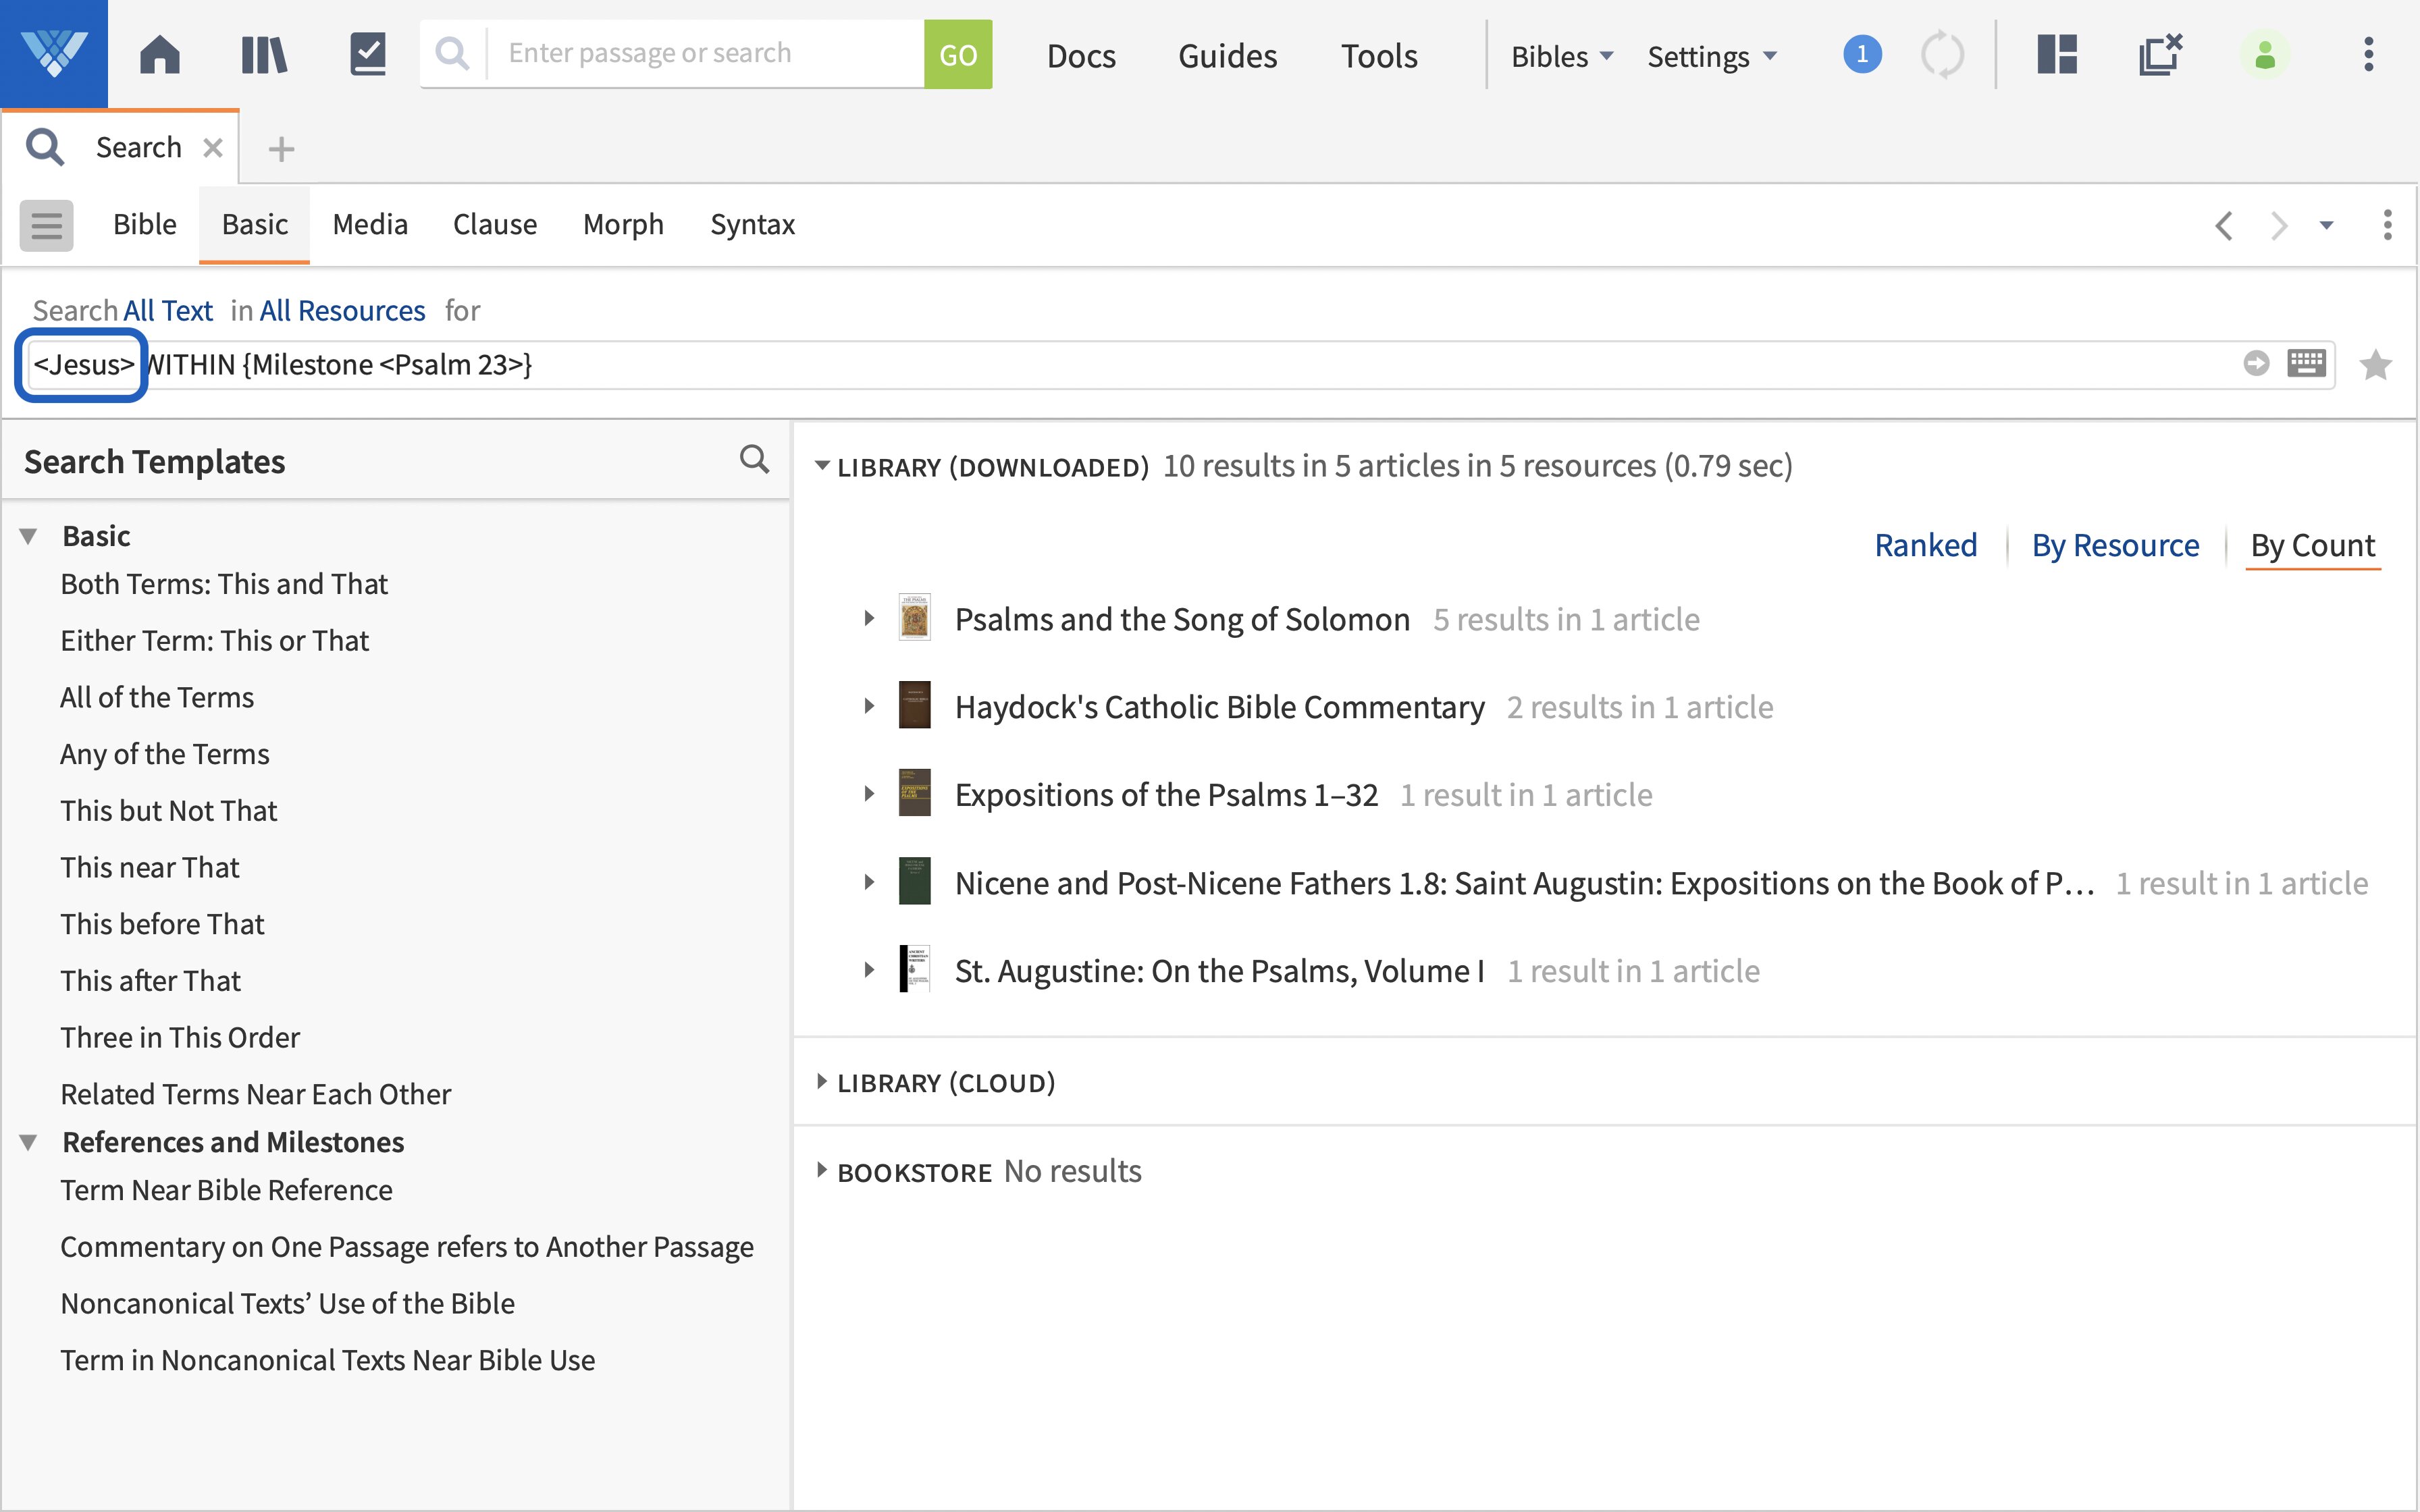The image size is (2420, 1512).
Task: Open the Guides menu
Action: [x=1227, y=56]
